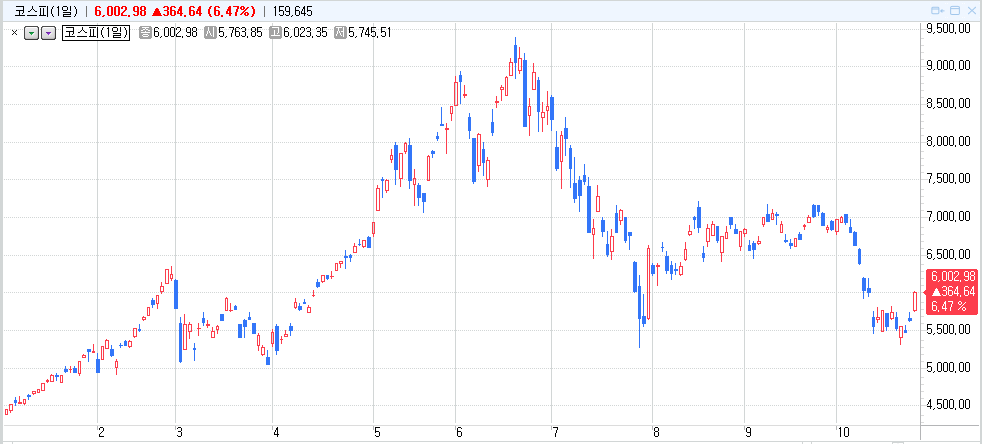Click month 8 on the time axis
The width and height of the screenshot is (982, 444).
click(x=656, y=432)
